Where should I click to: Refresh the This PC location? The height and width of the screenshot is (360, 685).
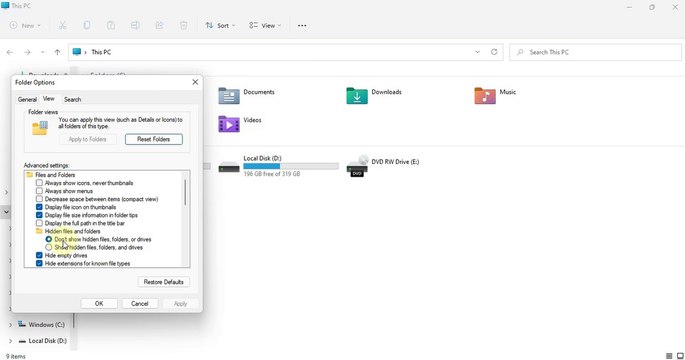494,52
